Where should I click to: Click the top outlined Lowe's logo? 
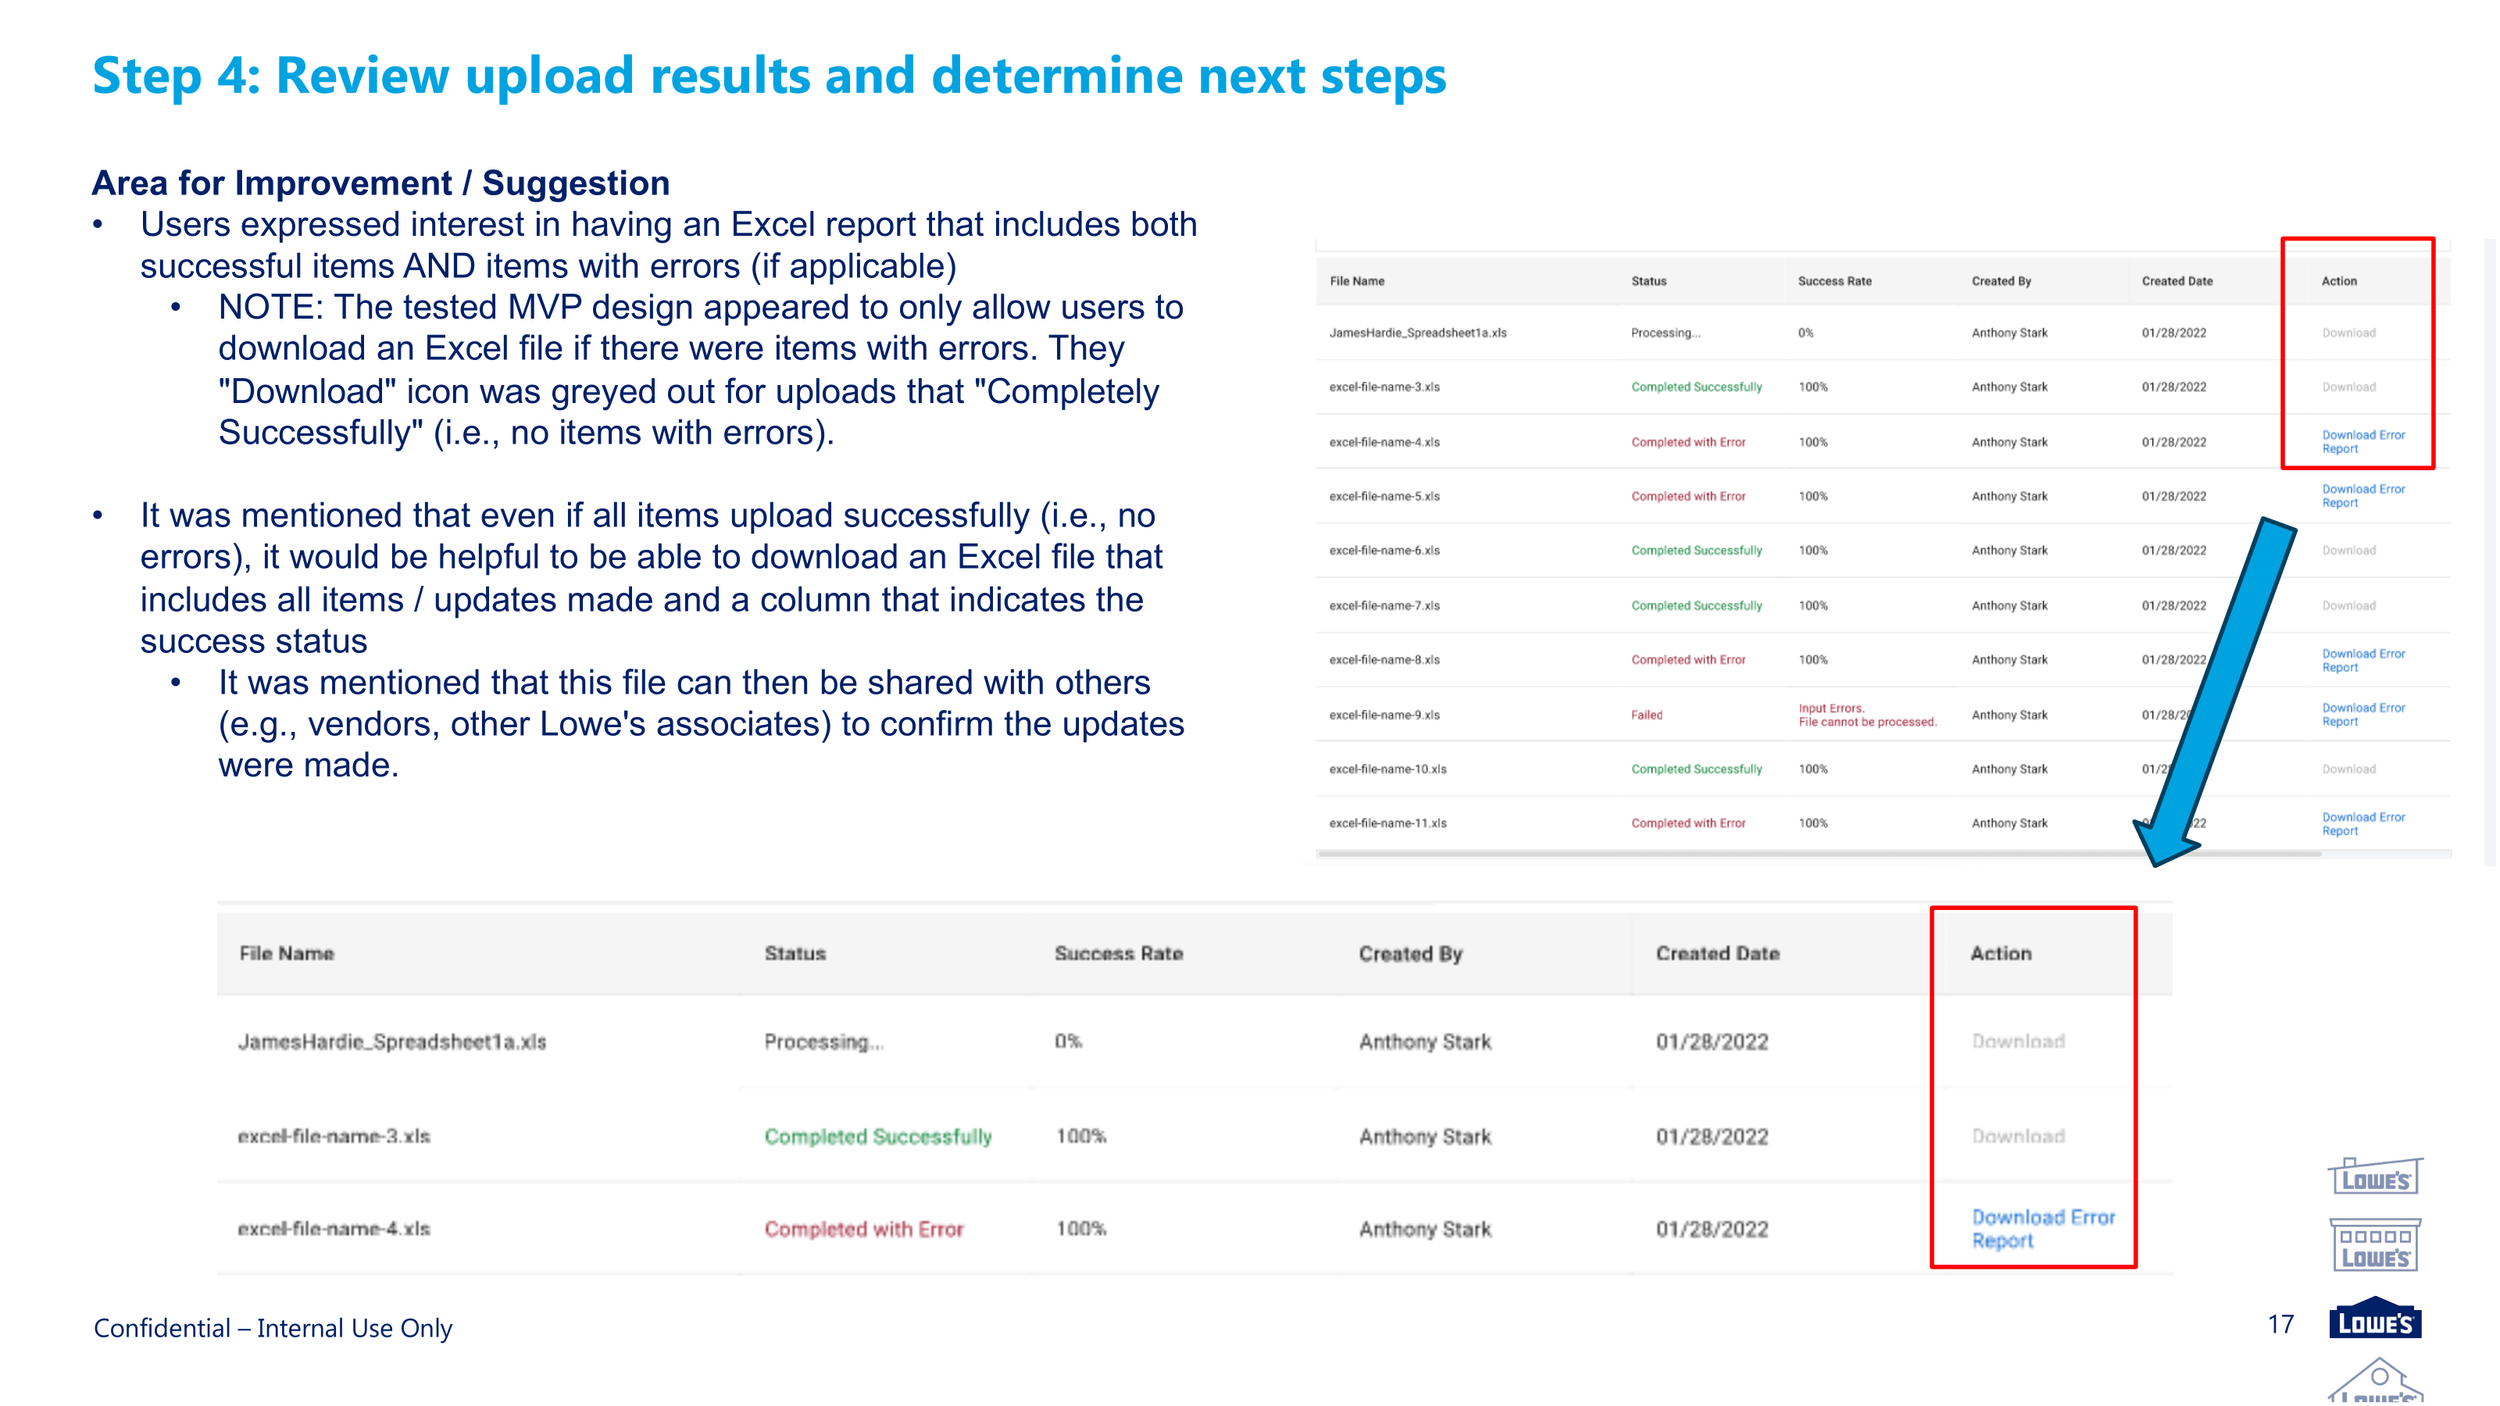[x=2374, y=1176]
